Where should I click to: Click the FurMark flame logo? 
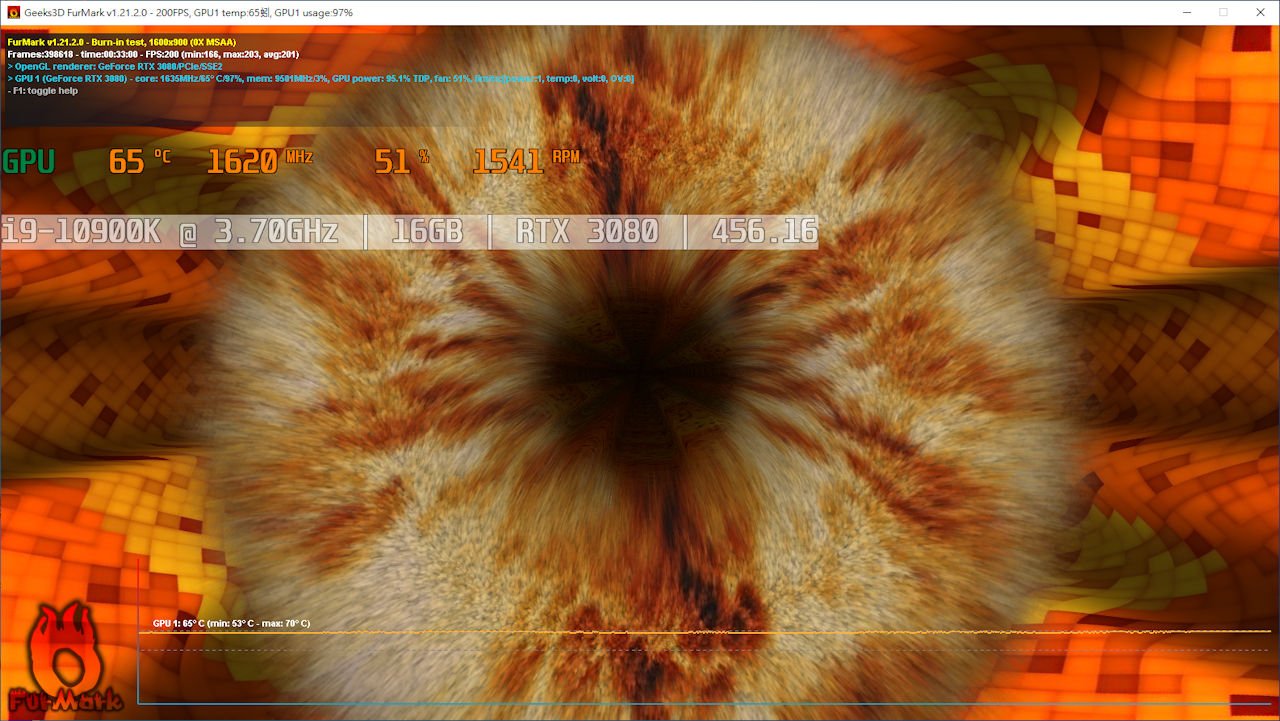click(x=64, y=656)
